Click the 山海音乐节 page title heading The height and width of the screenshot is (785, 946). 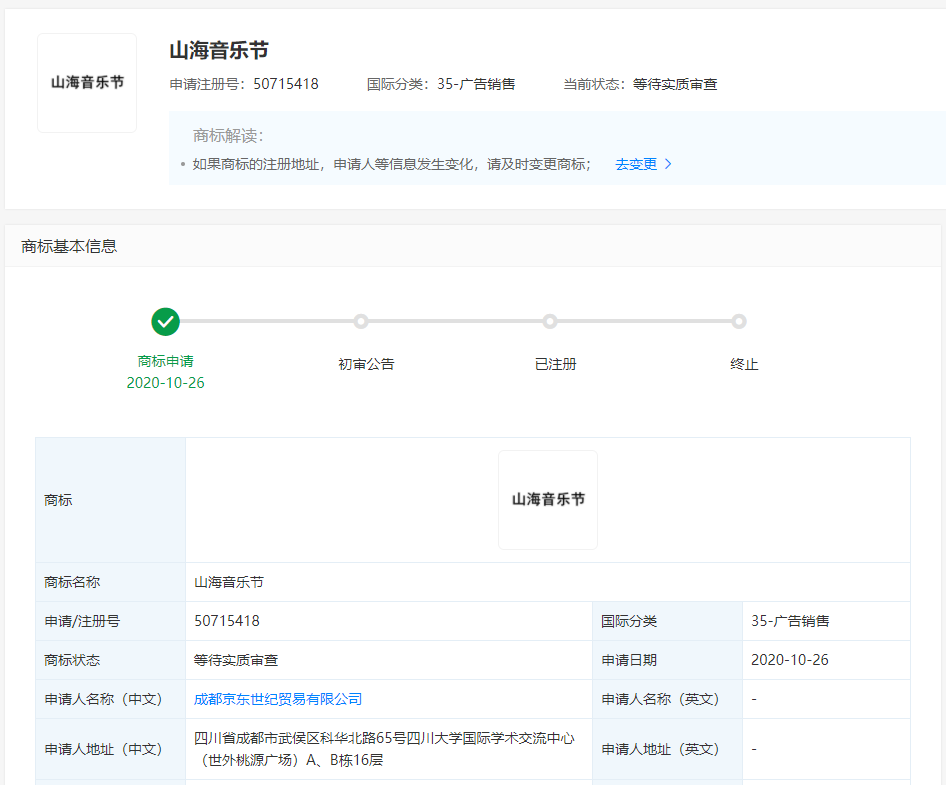(x=219, y=50)
